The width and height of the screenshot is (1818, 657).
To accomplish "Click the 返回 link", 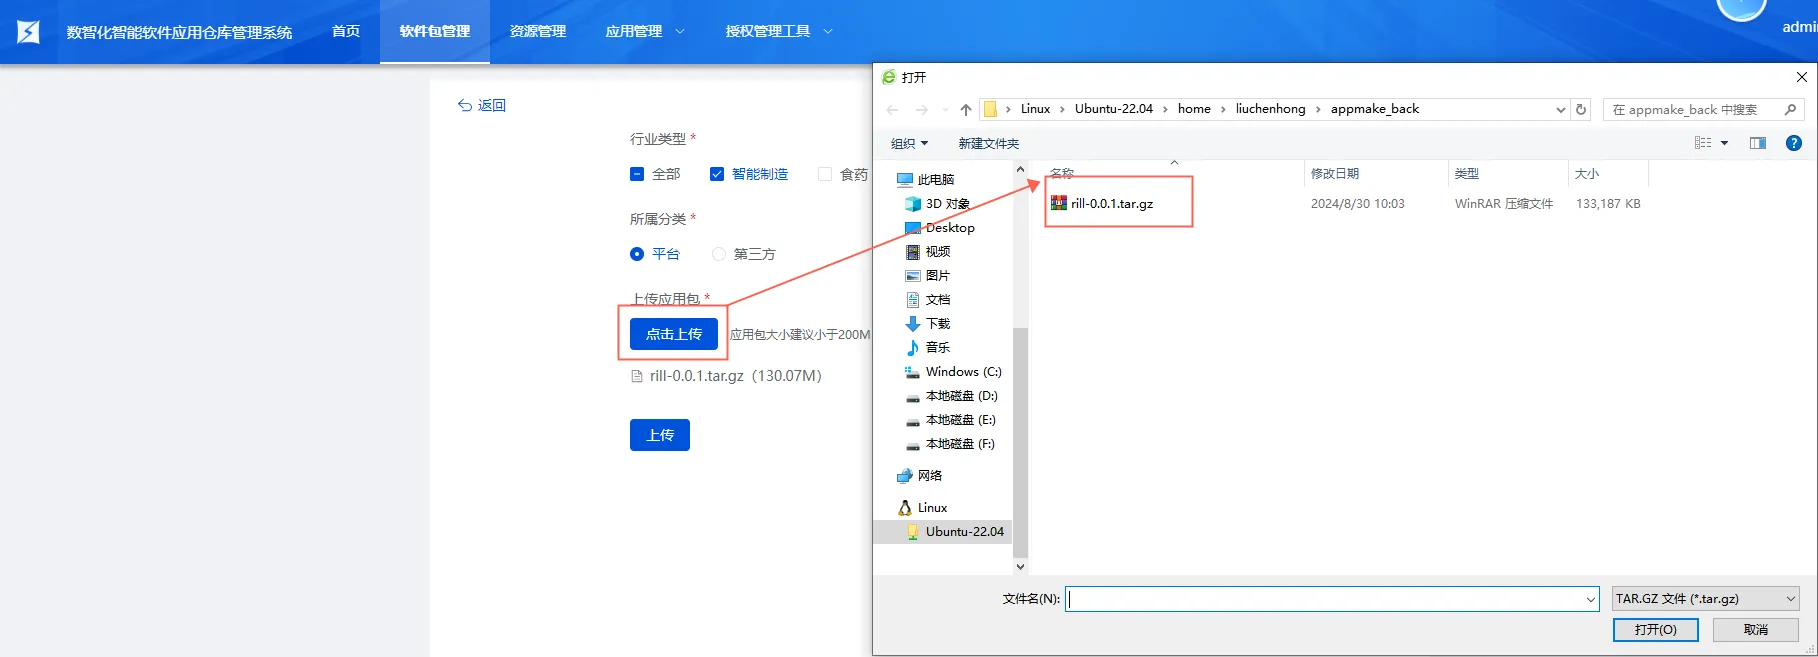I will pos(482,105).
